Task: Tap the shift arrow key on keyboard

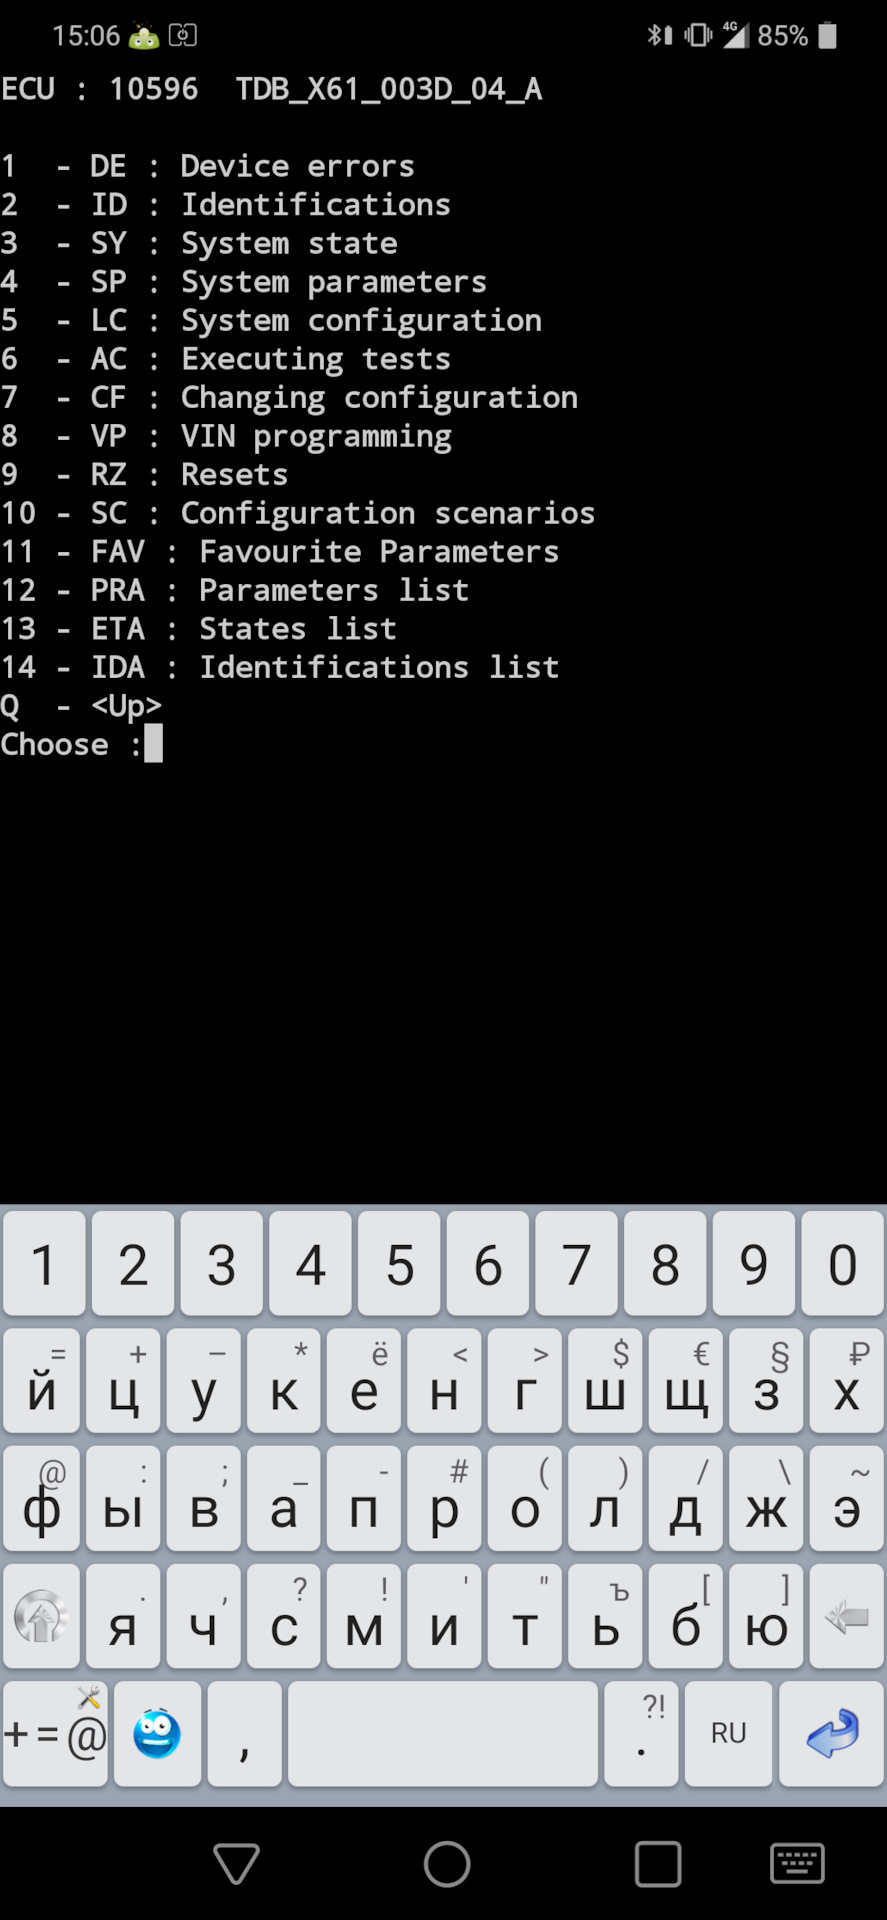Action: [x=41, y=1616]
